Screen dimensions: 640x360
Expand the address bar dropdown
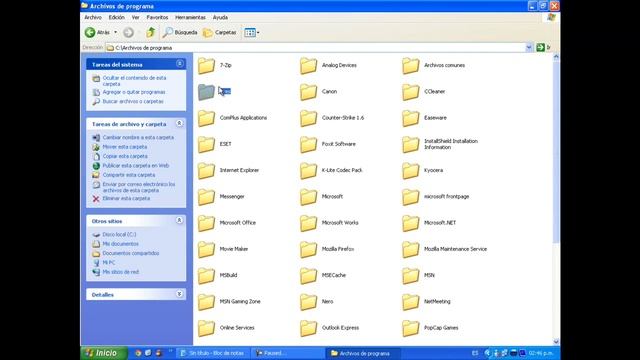pyautogui.click(x=529, y=47)
